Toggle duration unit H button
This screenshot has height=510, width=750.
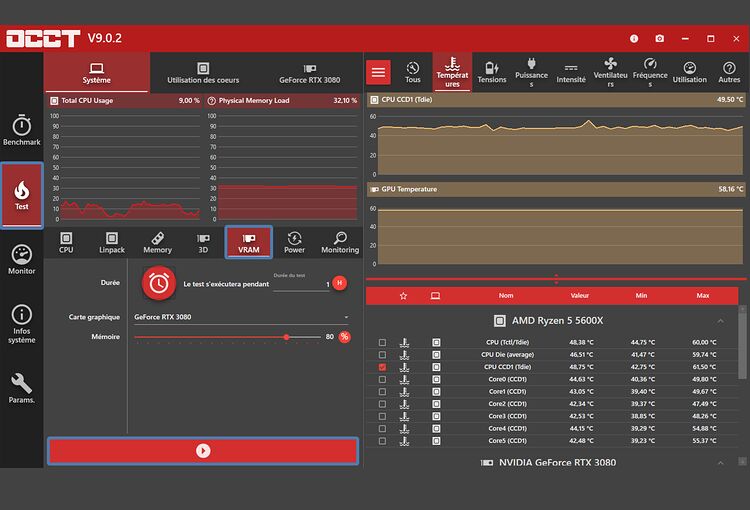(340, 283)
